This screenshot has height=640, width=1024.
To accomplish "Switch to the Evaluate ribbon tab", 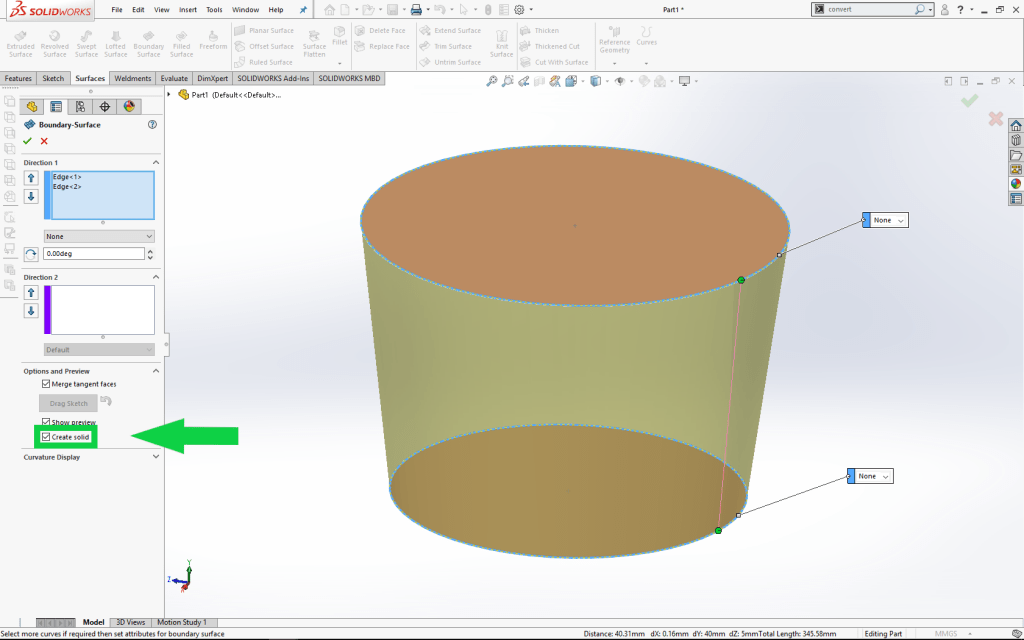I will 174,78.
